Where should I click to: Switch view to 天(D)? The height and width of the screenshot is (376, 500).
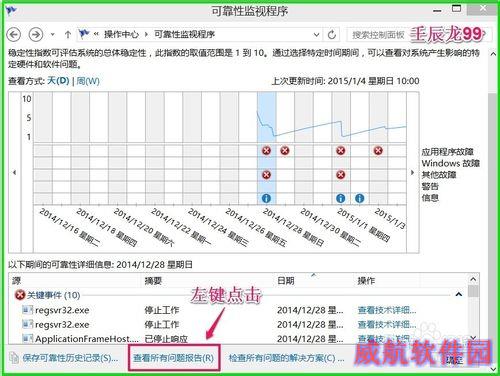[x=58, y=81]
